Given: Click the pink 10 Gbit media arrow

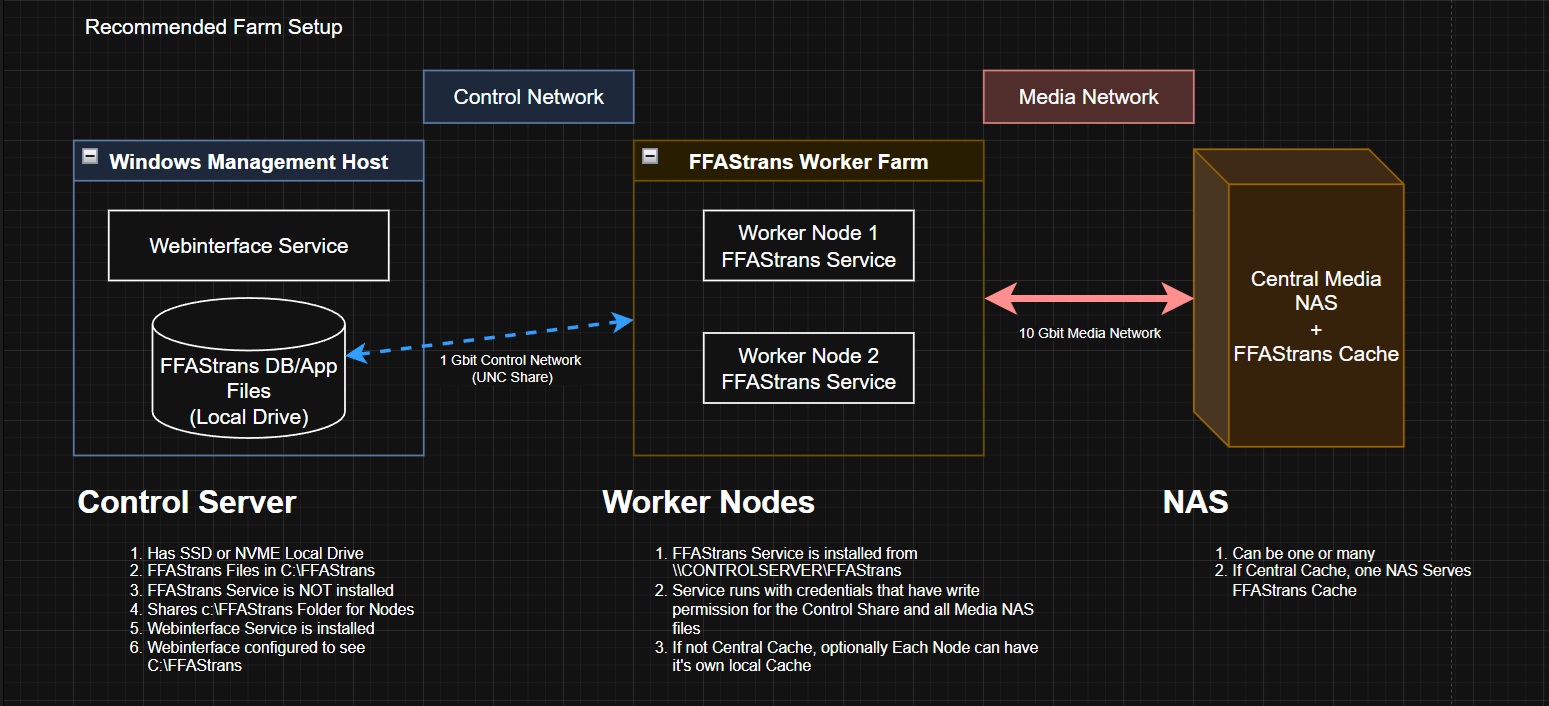Looking at the screenshot, I should pos(1089,297).
